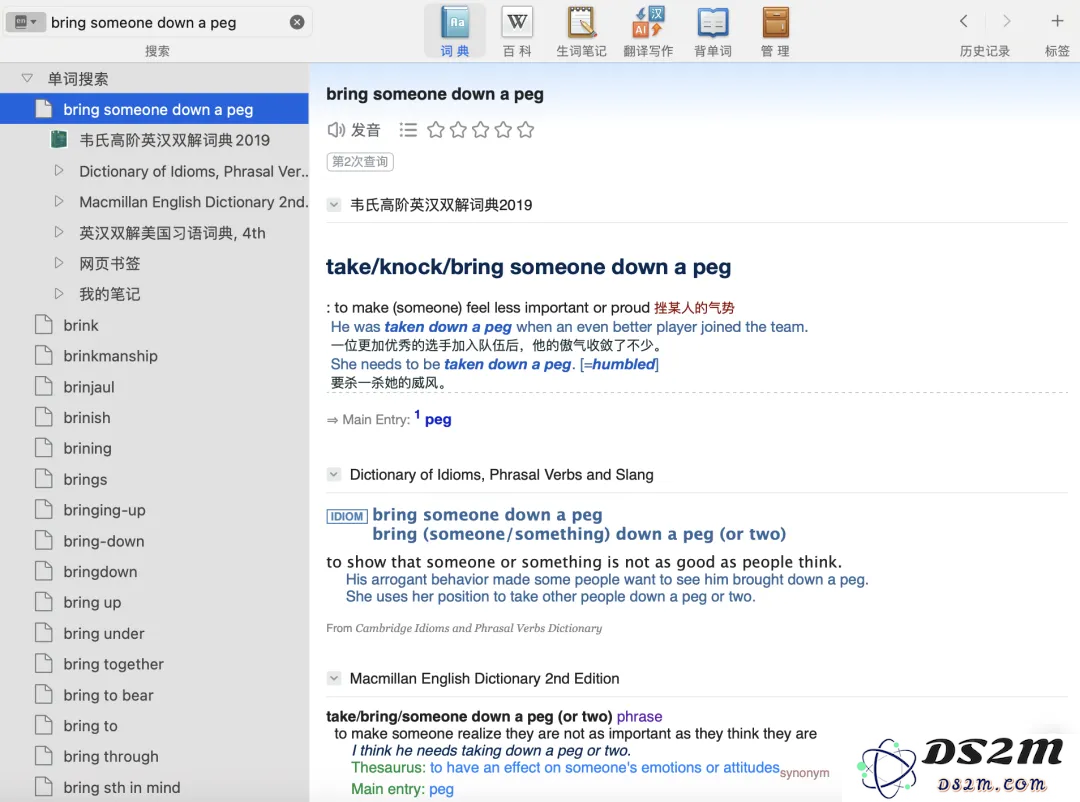Rate the word with the first star

coord(435,130)
